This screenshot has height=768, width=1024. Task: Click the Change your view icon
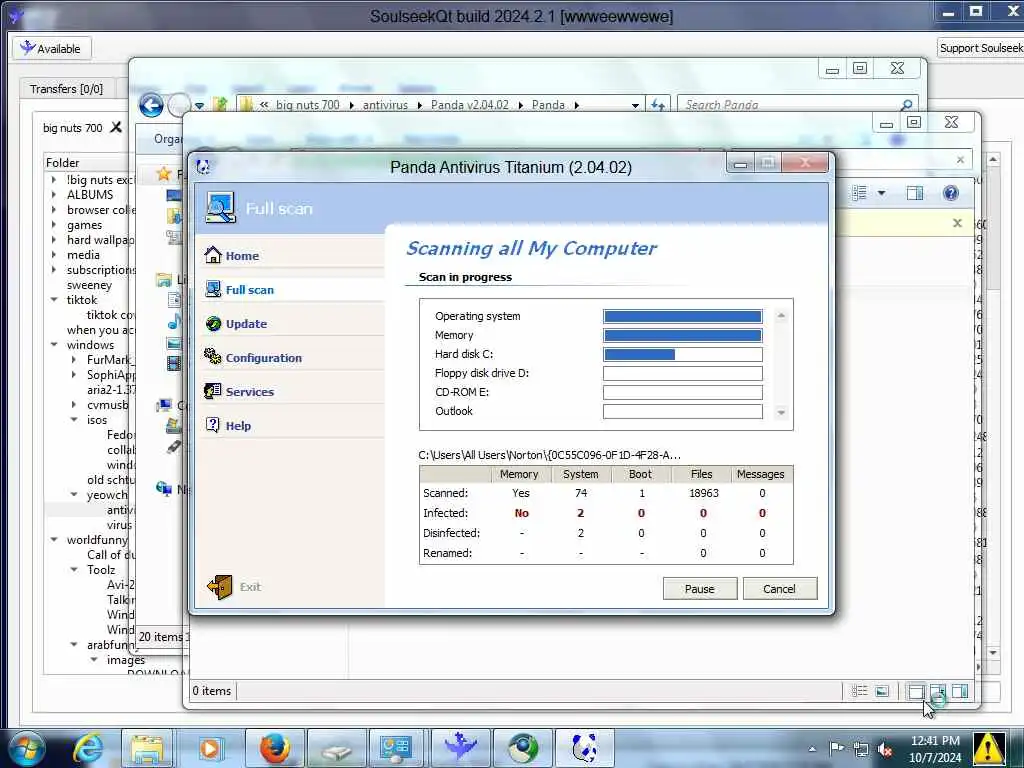pos(859,193)
